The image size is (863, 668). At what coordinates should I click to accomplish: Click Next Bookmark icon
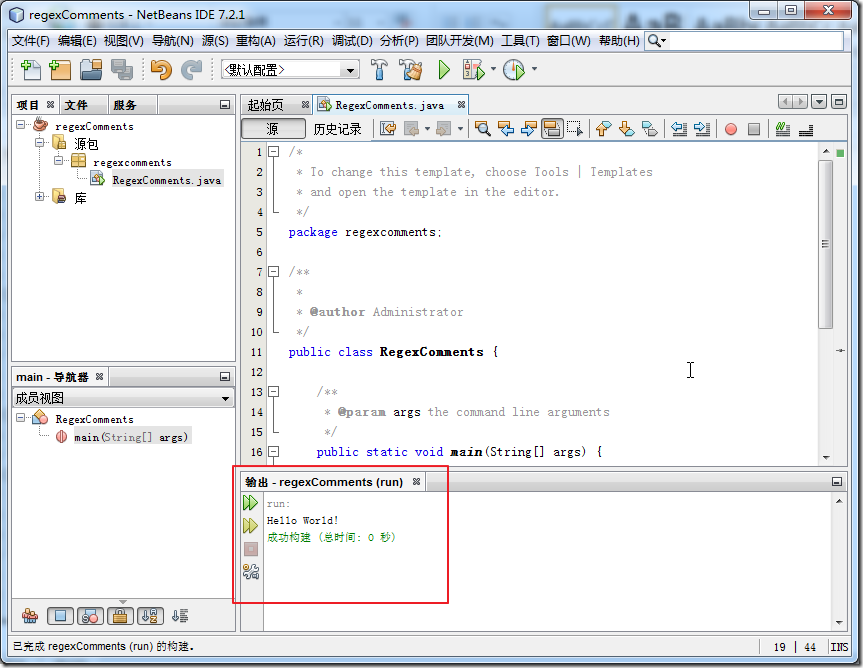626,129
